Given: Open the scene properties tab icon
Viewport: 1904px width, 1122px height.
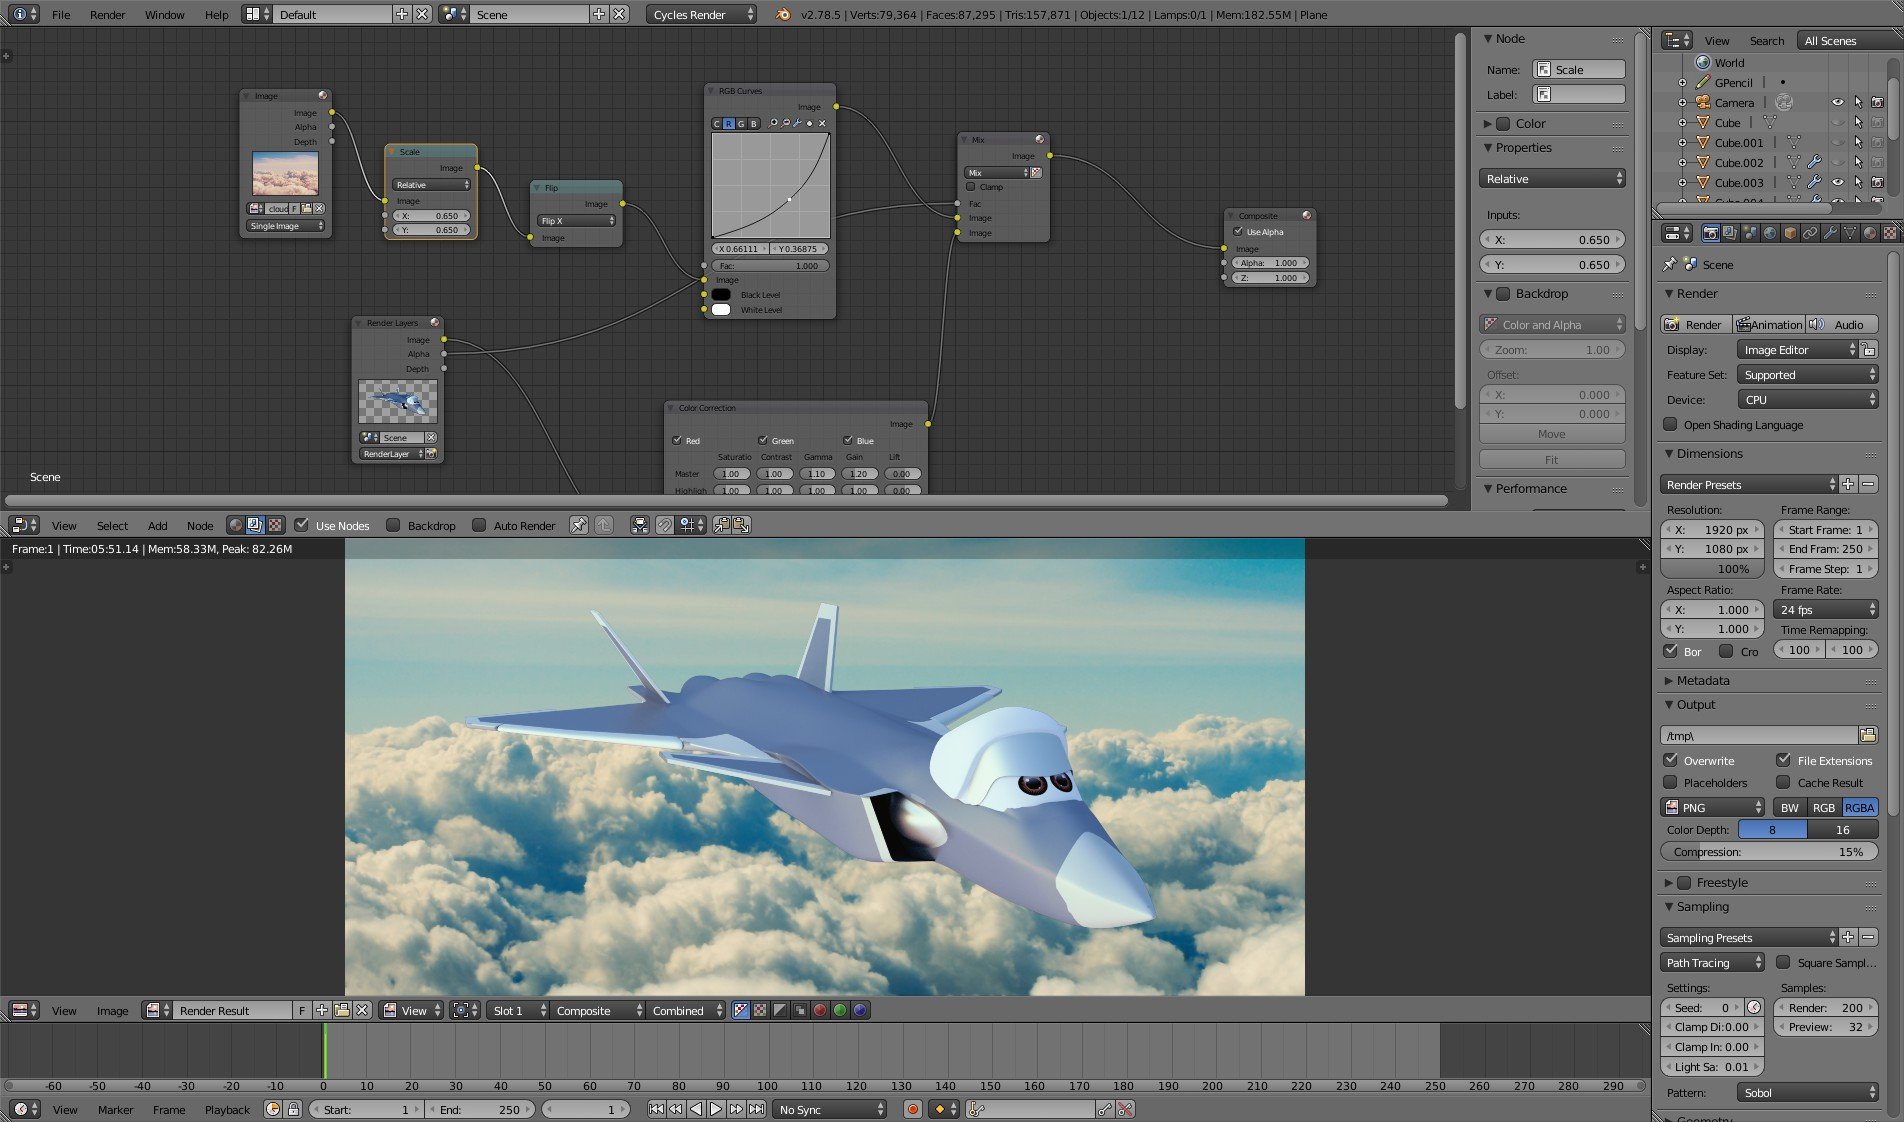Looking at the screenshot, I should point(1750,233).
